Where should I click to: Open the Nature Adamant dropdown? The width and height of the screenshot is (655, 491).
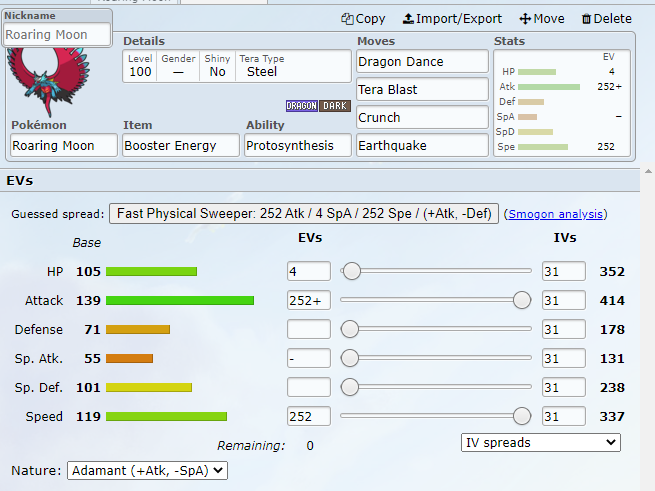(147, 471)
